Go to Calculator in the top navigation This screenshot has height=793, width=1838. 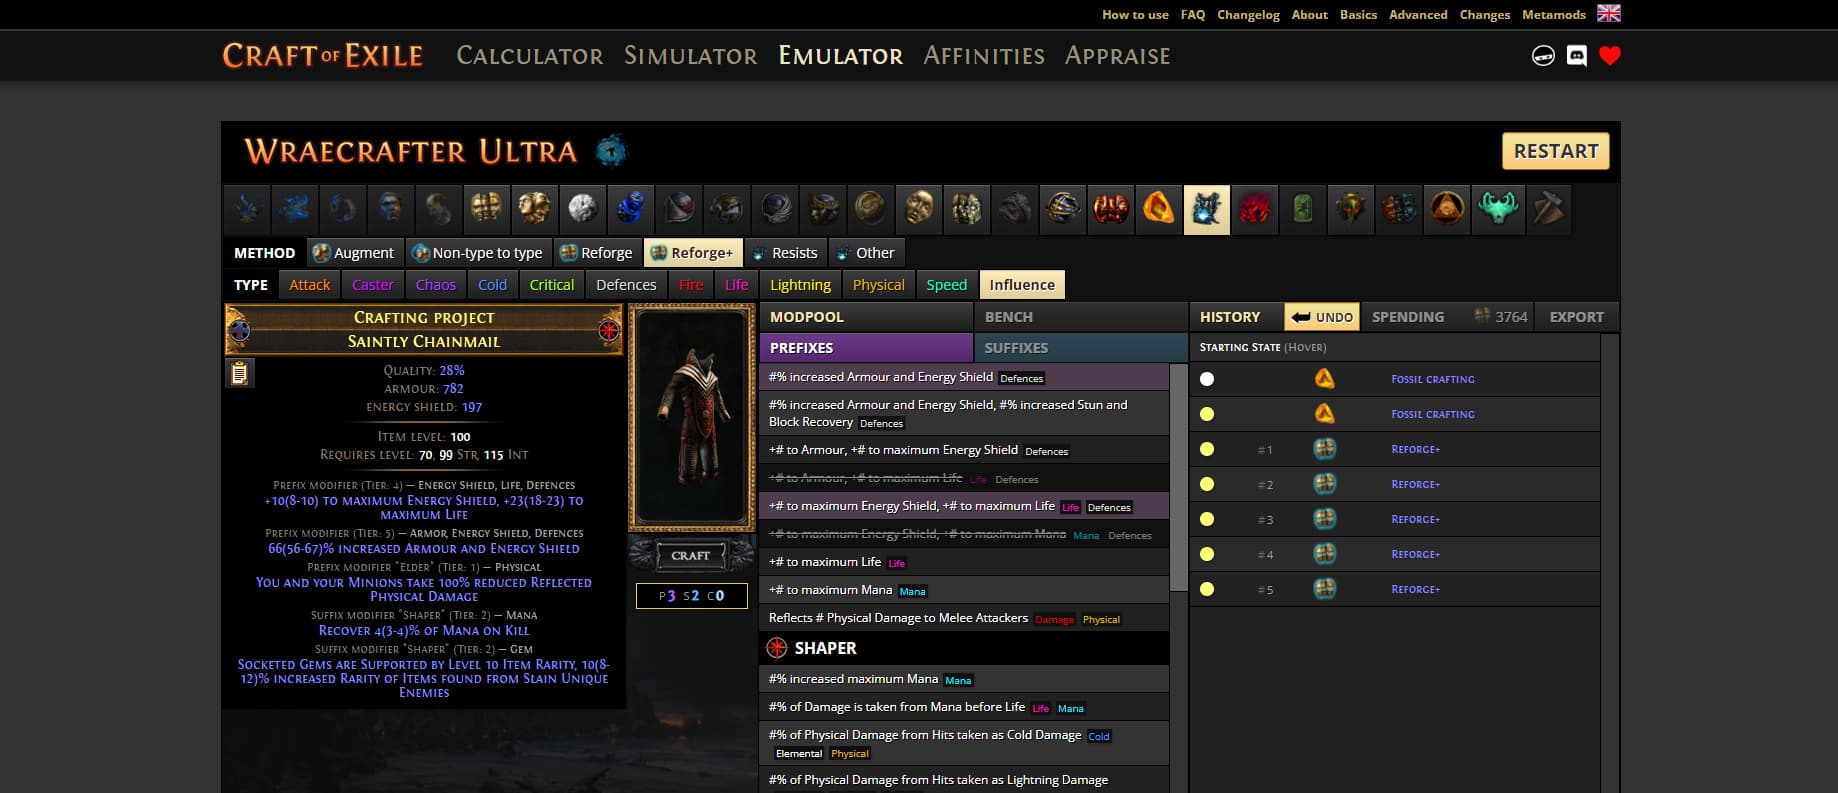[530, 56]
